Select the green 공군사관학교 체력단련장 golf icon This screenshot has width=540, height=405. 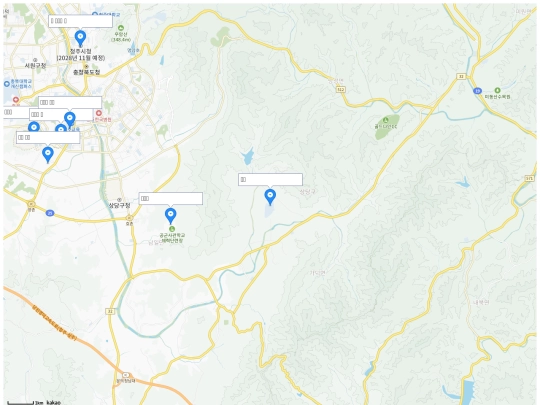[172, 229]
